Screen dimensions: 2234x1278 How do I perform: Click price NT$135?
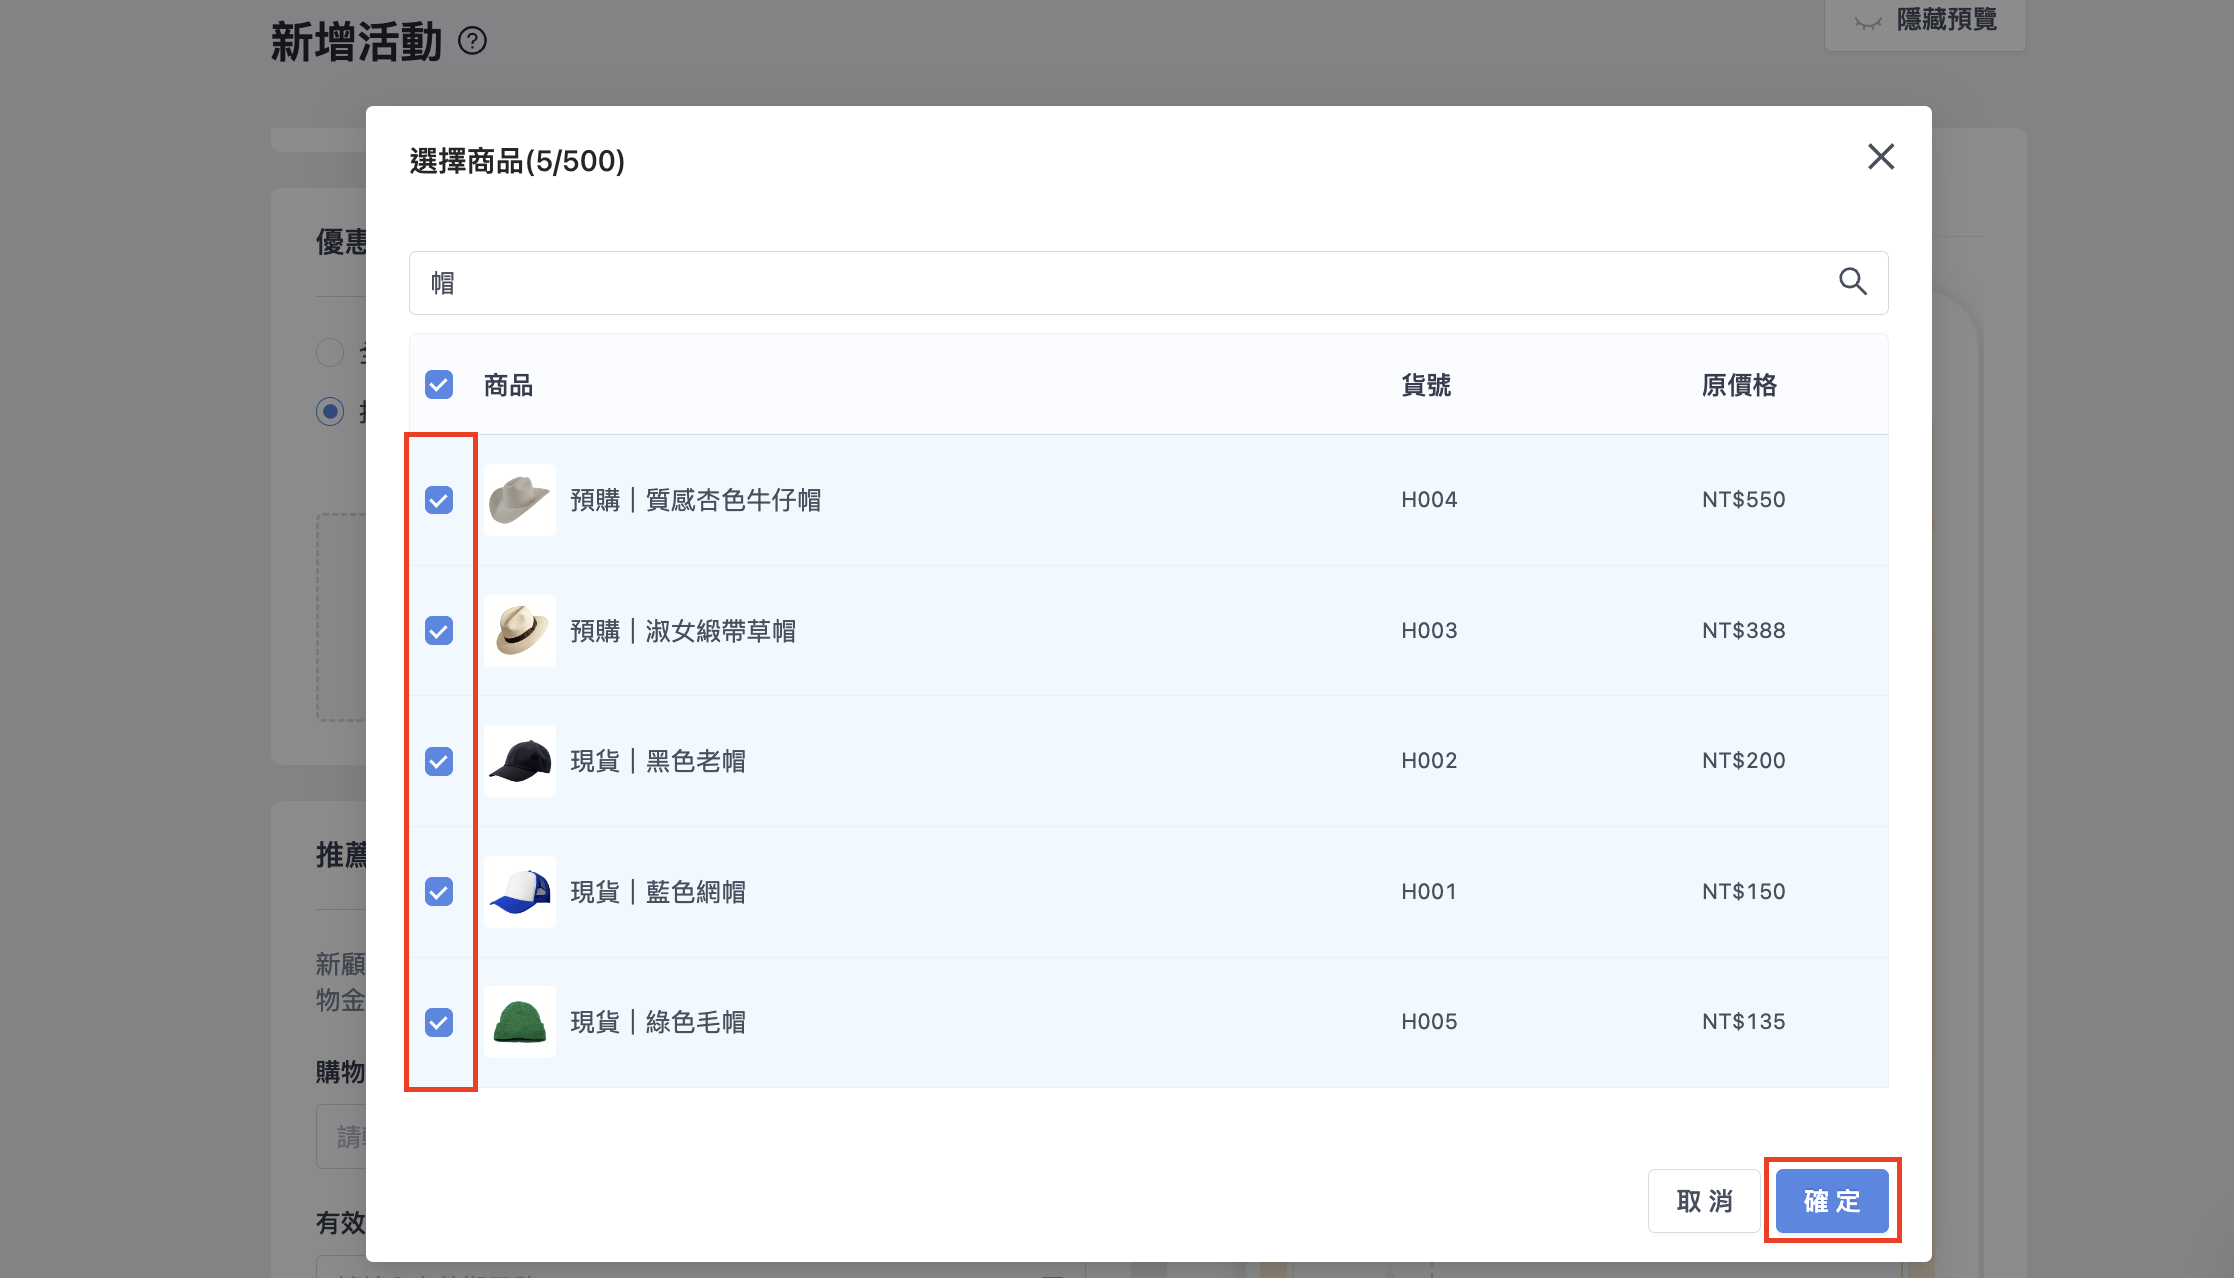pyautogui.click(x=1744, y=1022)
